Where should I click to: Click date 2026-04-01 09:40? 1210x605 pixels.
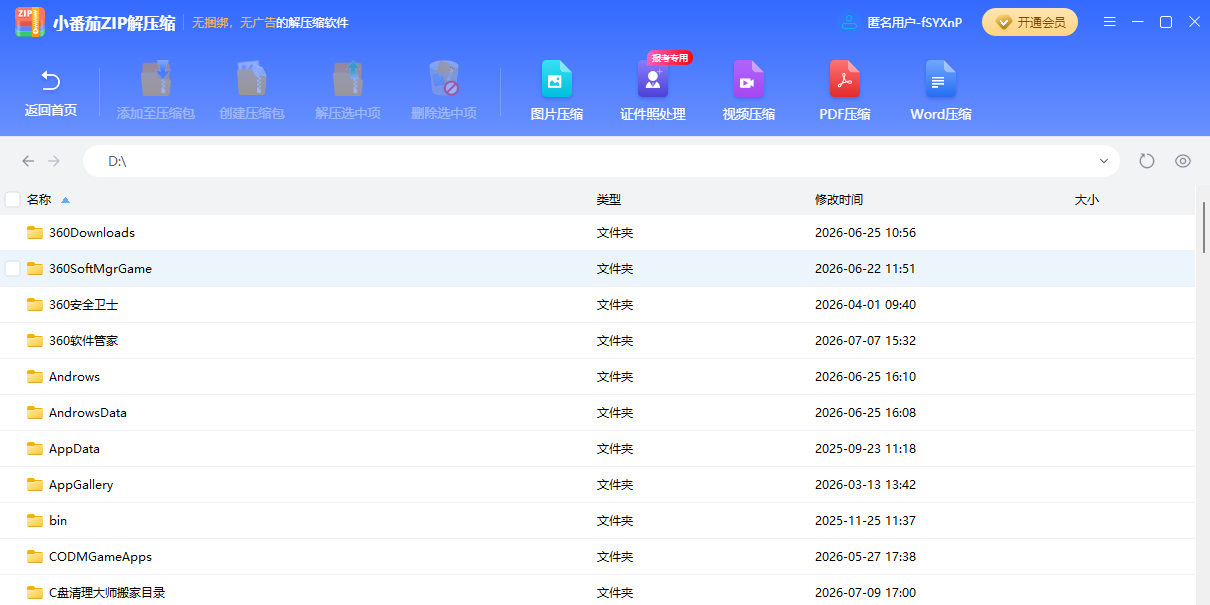coord(865,305)
